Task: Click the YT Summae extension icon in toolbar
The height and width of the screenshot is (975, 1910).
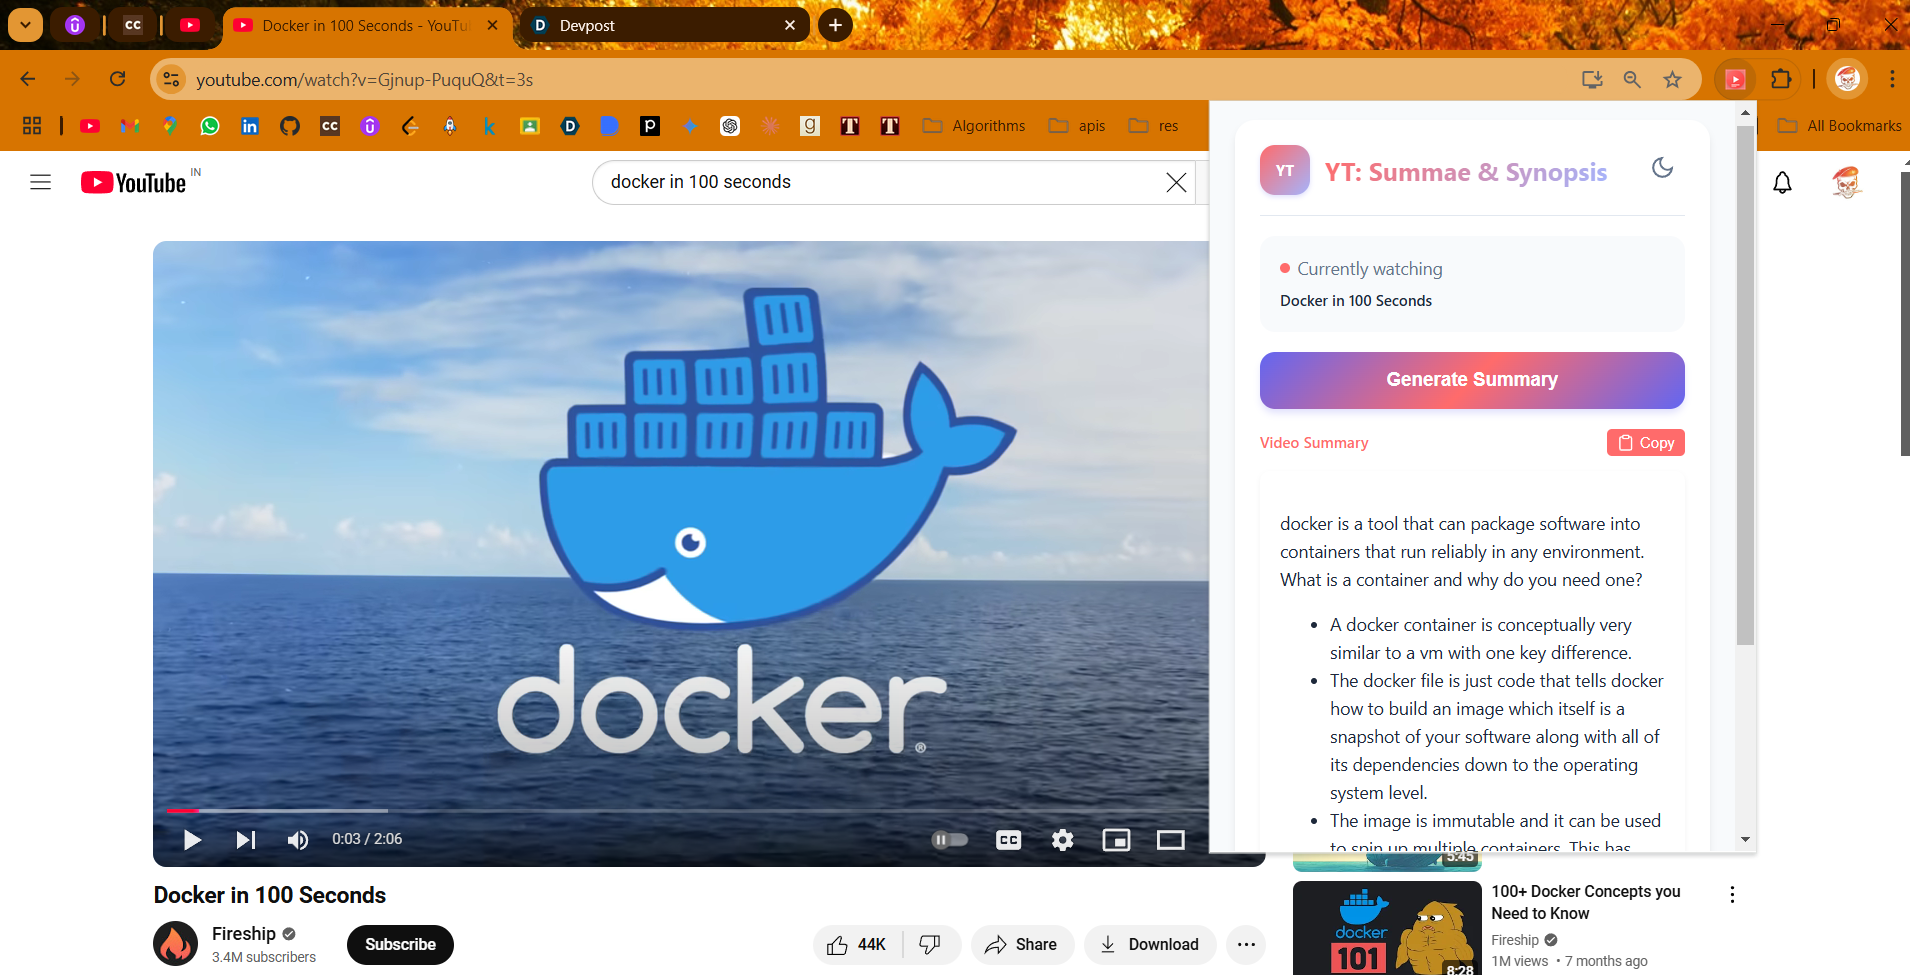Action: 1736,79
